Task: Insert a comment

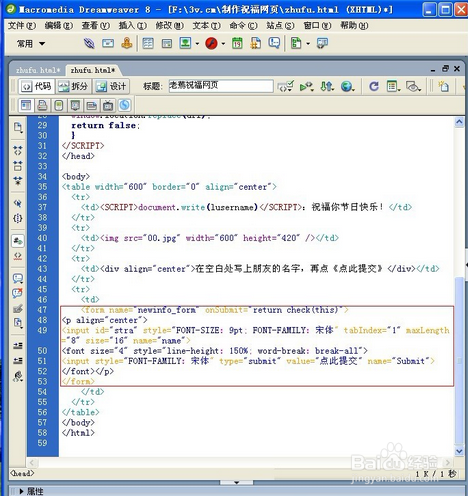Action: (274, 43)
